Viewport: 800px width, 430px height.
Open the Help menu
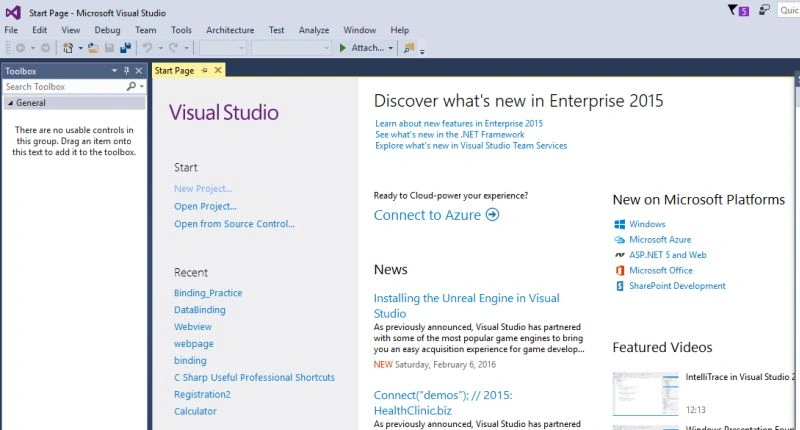[x=399, y=30]
